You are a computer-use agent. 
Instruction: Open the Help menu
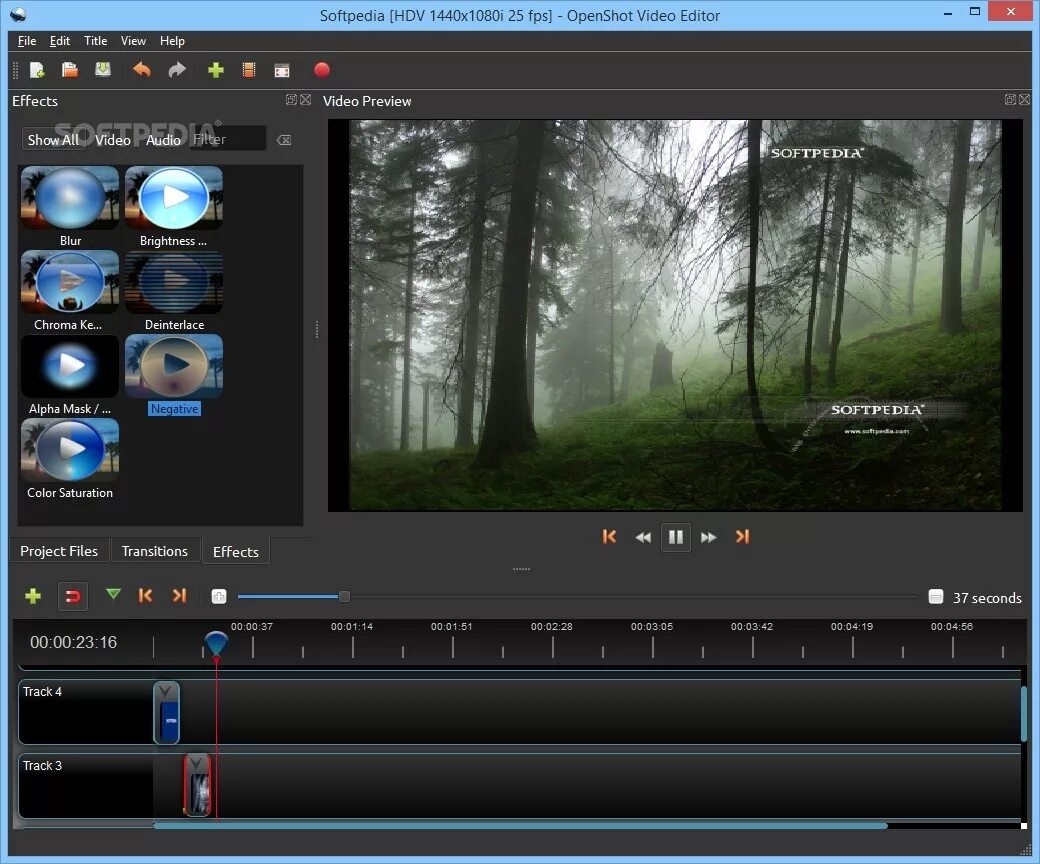coord(172,40)
